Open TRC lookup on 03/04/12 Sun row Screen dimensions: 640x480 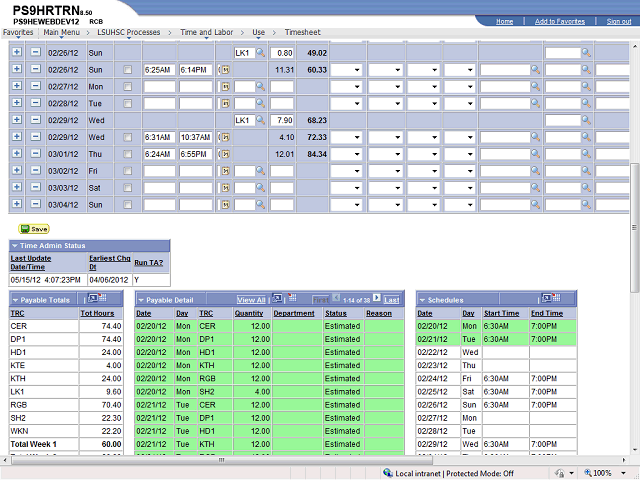[x=260, y=204]
